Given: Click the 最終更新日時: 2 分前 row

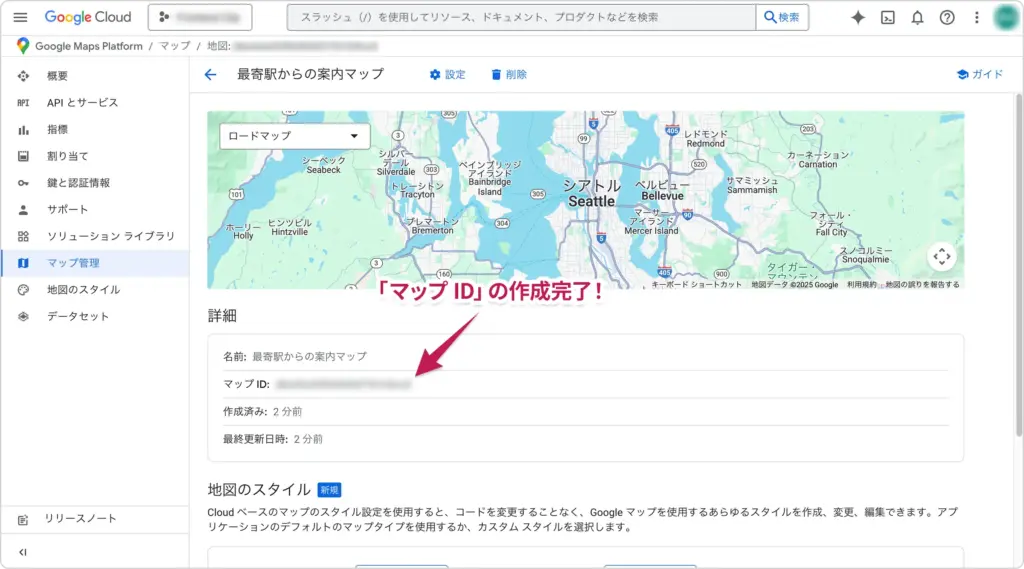Looking at the screenshot, I should [586, 439].
